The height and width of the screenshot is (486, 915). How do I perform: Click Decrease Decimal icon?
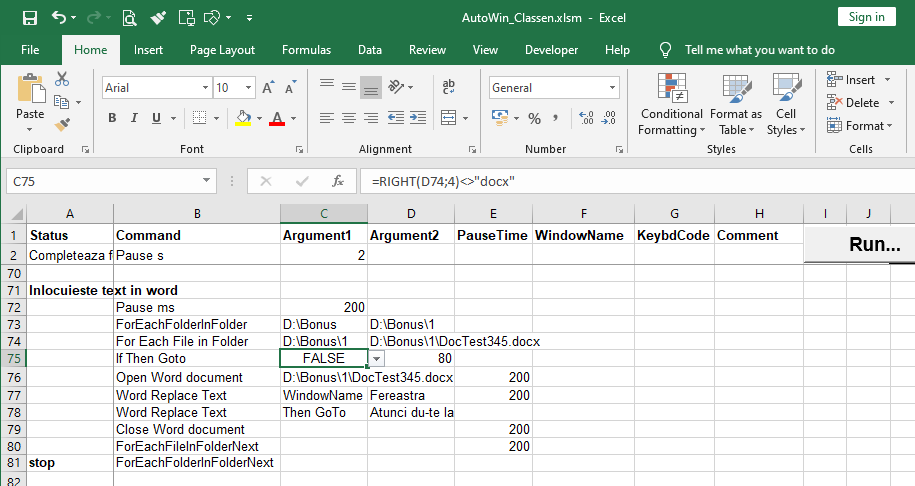[x=609, y=118]
